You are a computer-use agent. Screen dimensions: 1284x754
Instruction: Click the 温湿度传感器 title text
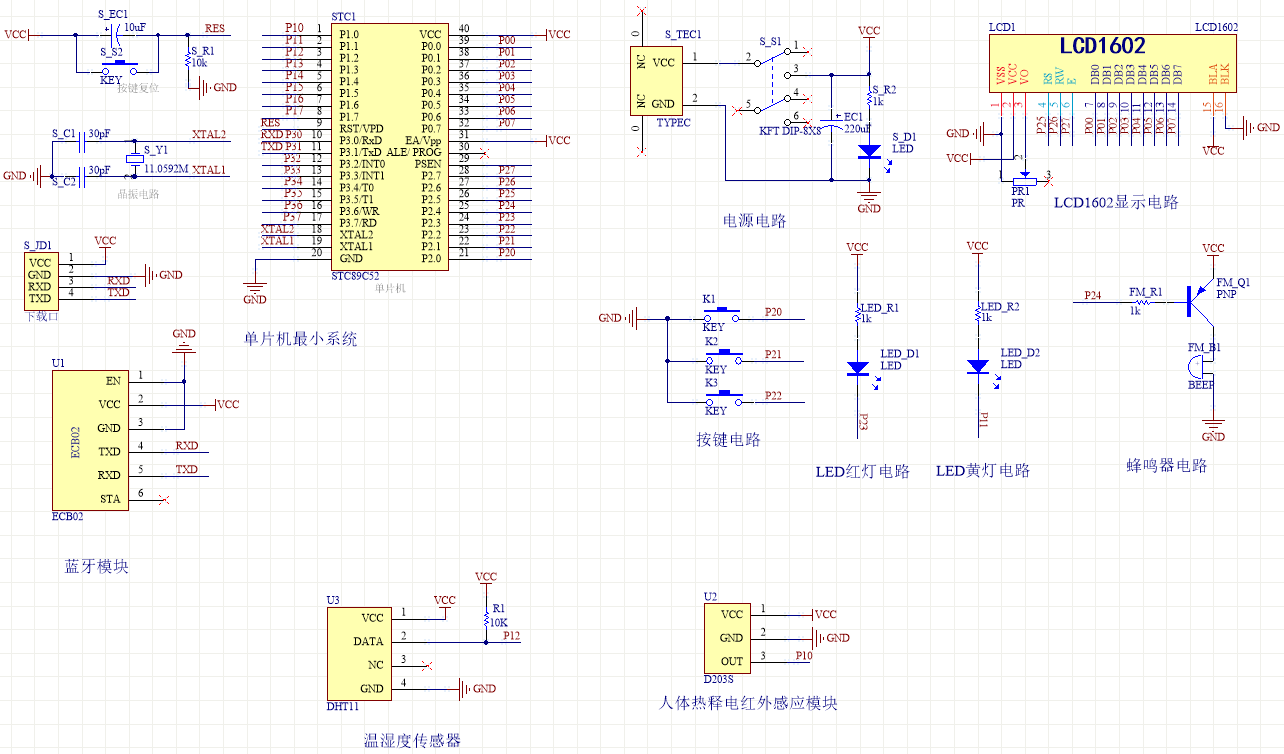click(x=412, y=741)
